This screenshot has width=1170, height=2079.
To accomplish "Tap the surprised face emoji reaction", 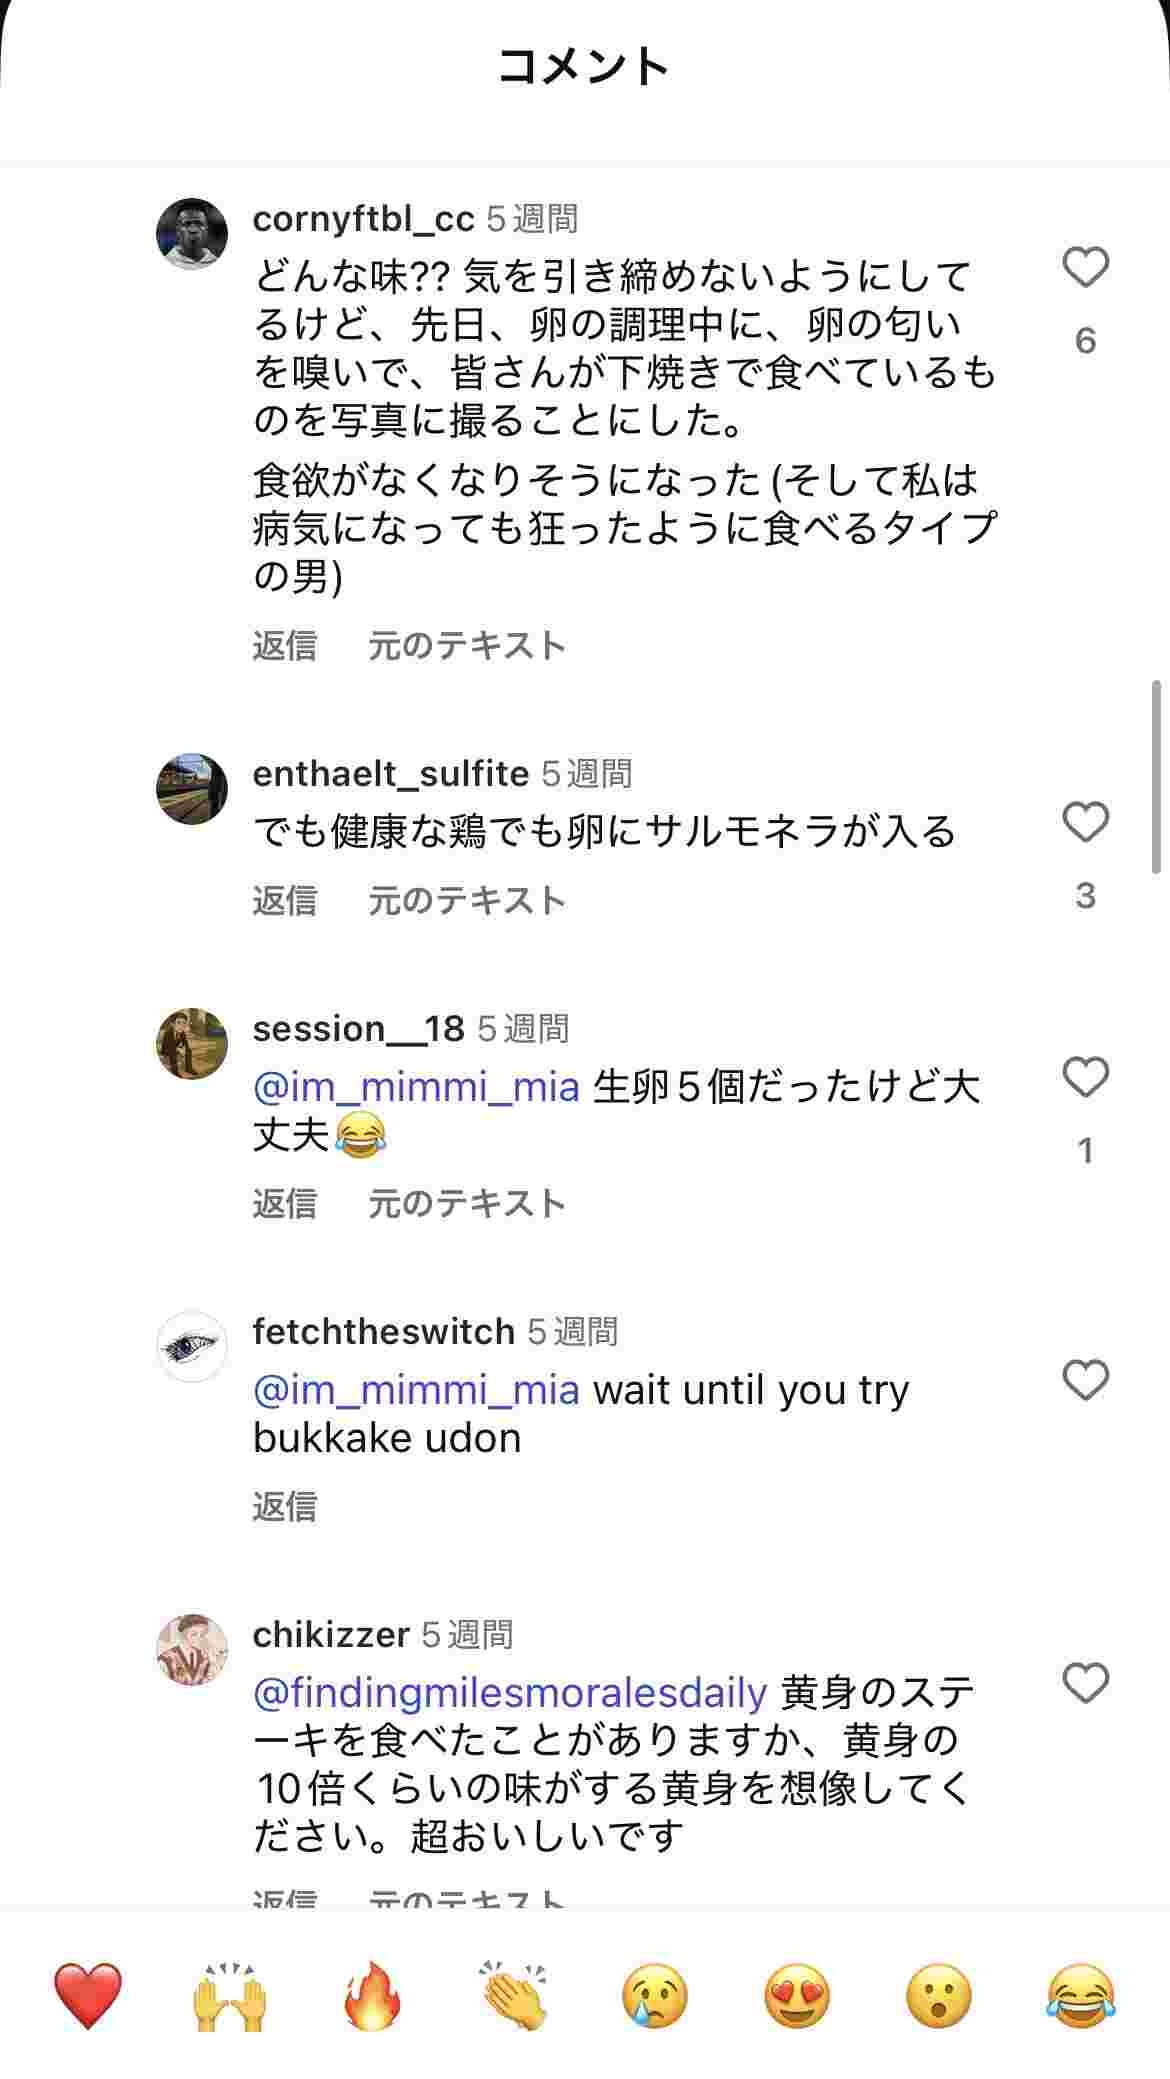I will click(939, 1995).
